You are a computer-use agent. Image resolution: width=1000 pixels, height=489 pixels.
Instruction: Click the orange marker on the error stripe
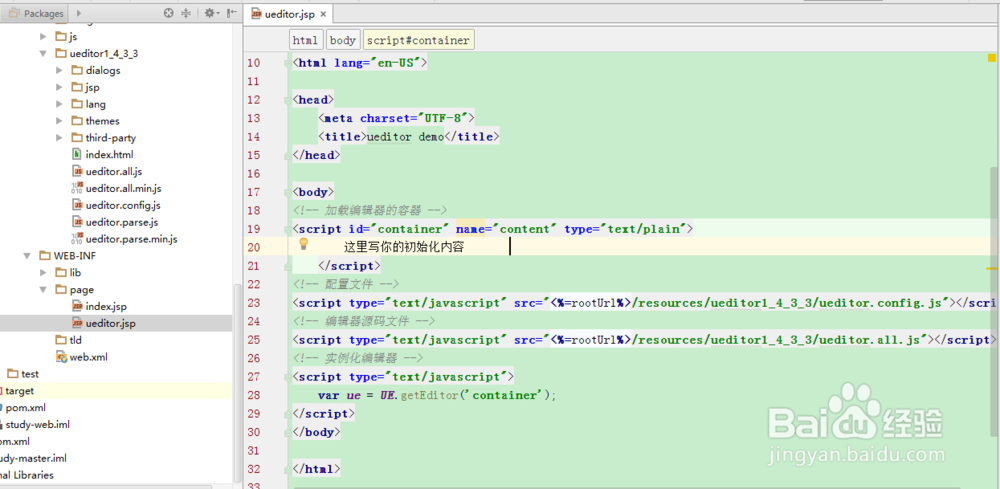[992, 269]
